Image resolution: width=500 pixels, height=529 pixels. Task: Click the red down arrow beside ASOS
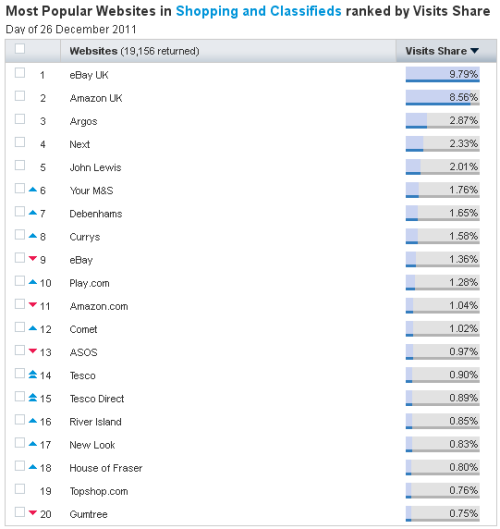[33, 351]
